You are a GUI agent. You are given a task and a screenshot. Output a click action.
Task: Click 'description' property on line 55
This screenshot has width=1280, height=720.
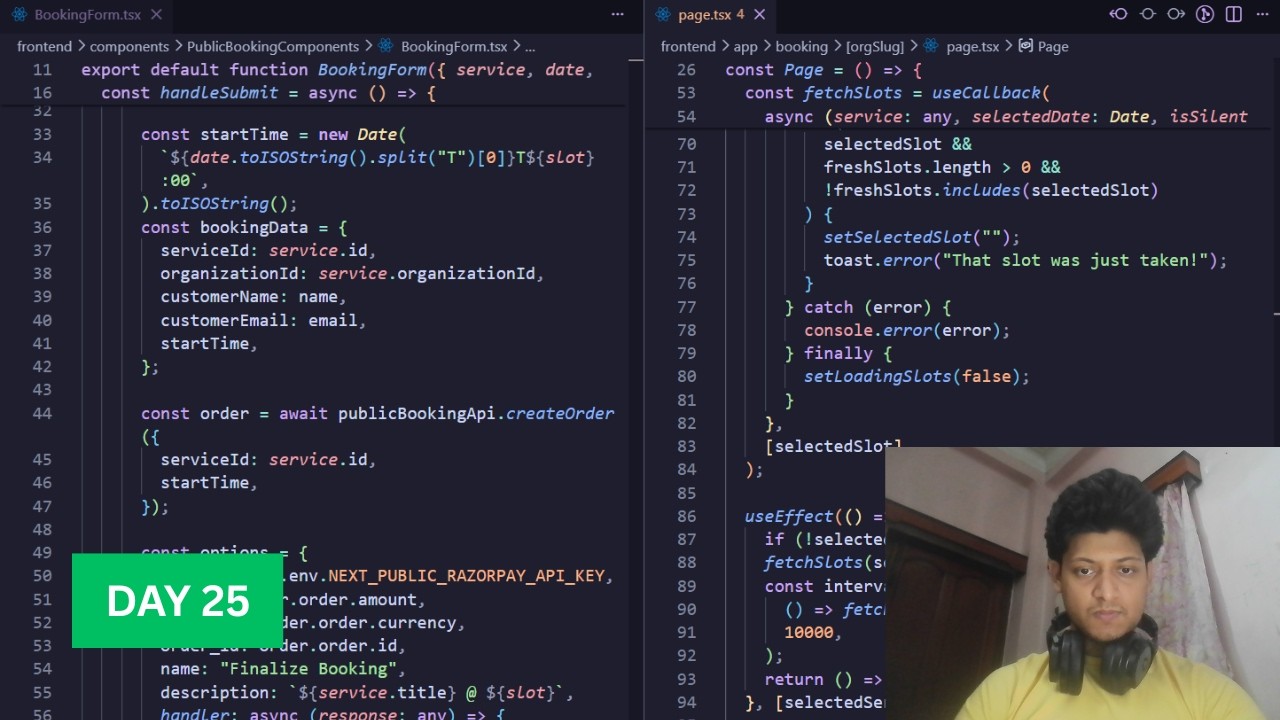coord(214,692)
